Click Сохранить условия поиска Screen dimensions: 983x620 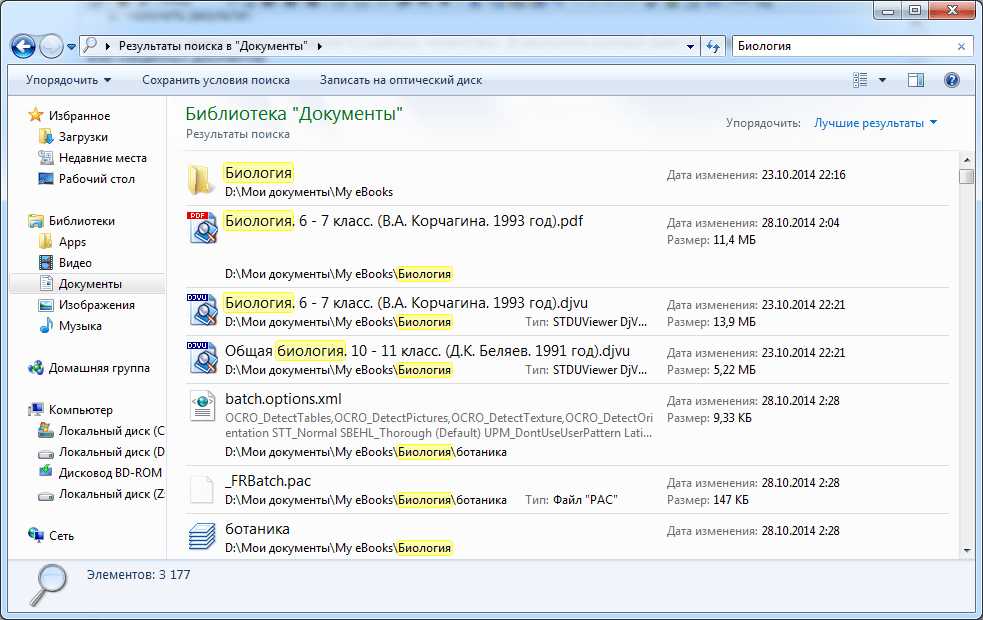[x=216, y=80]
